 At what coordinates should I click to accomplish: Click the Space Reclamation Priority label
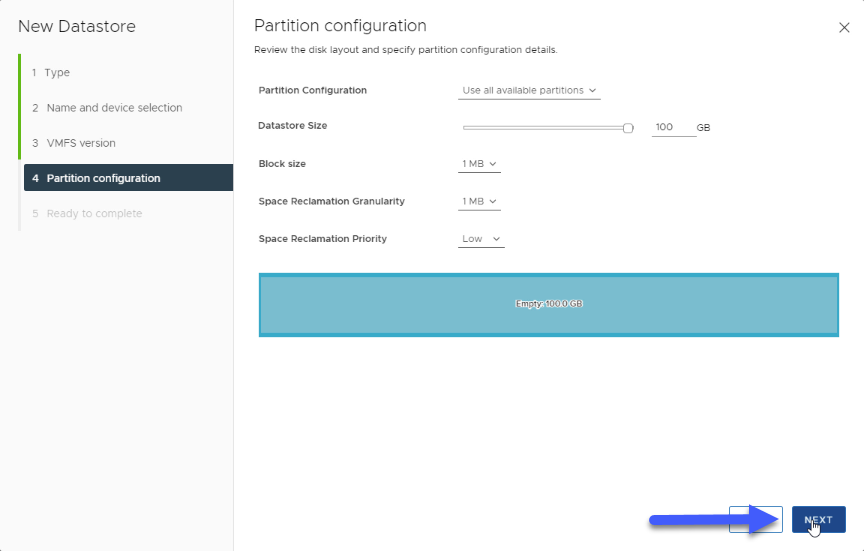coord(322,239)
